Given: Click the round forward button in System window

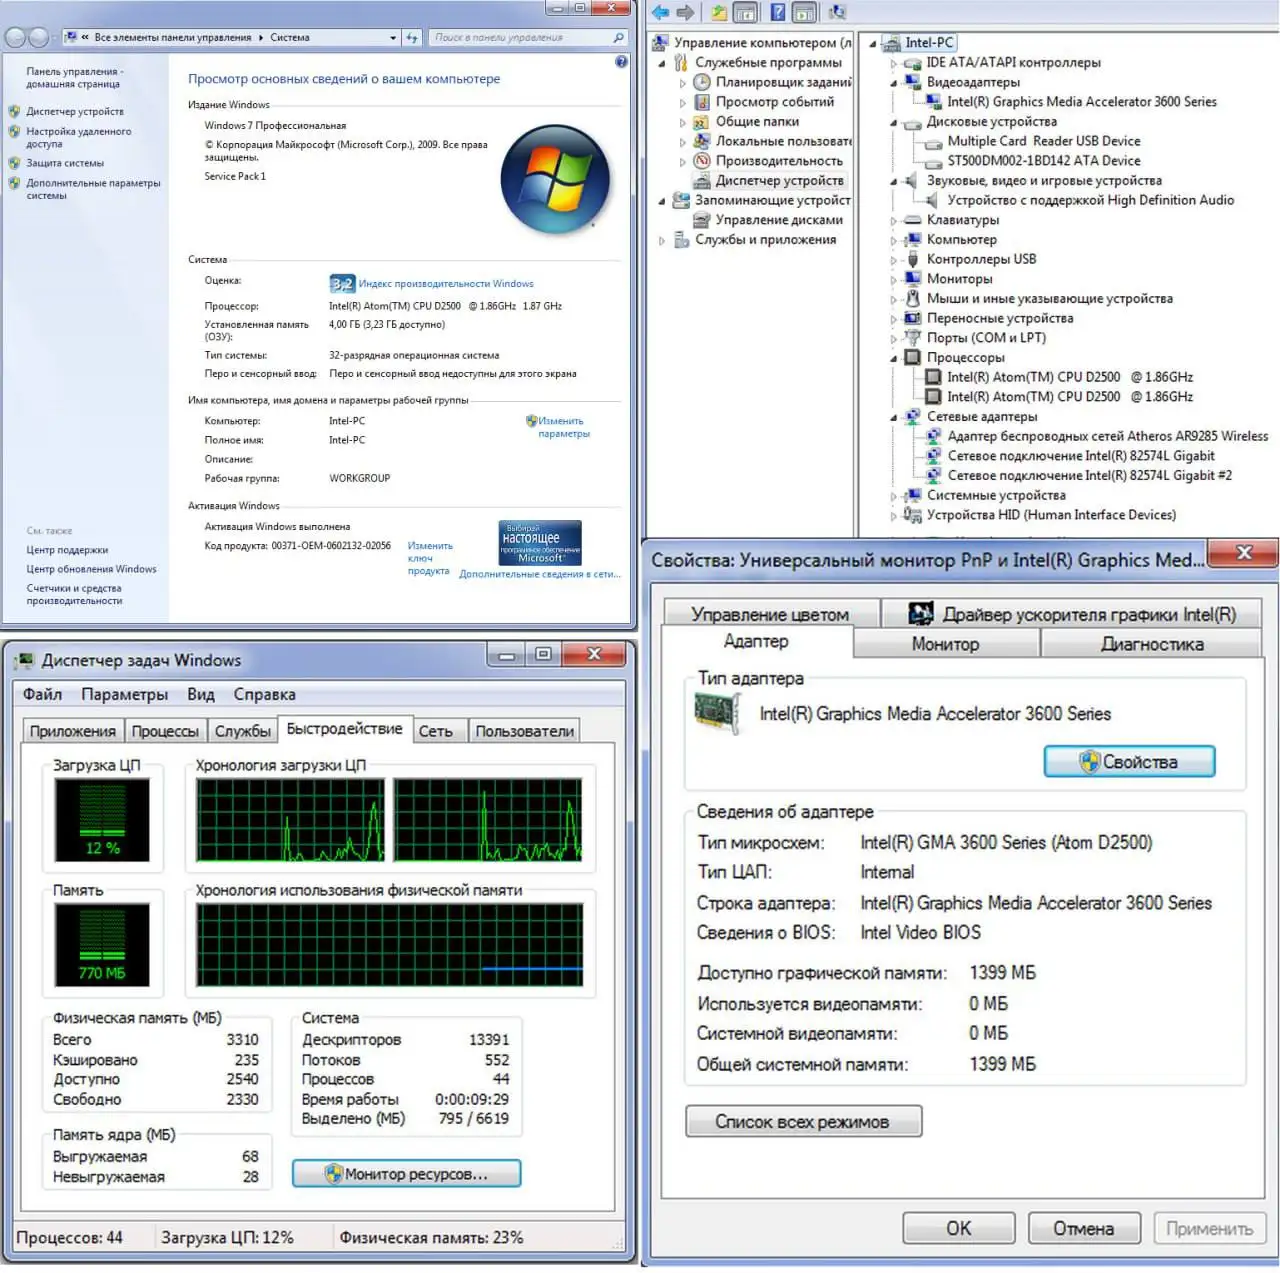Looking at the screenshot, I should (x=38, y=38).
